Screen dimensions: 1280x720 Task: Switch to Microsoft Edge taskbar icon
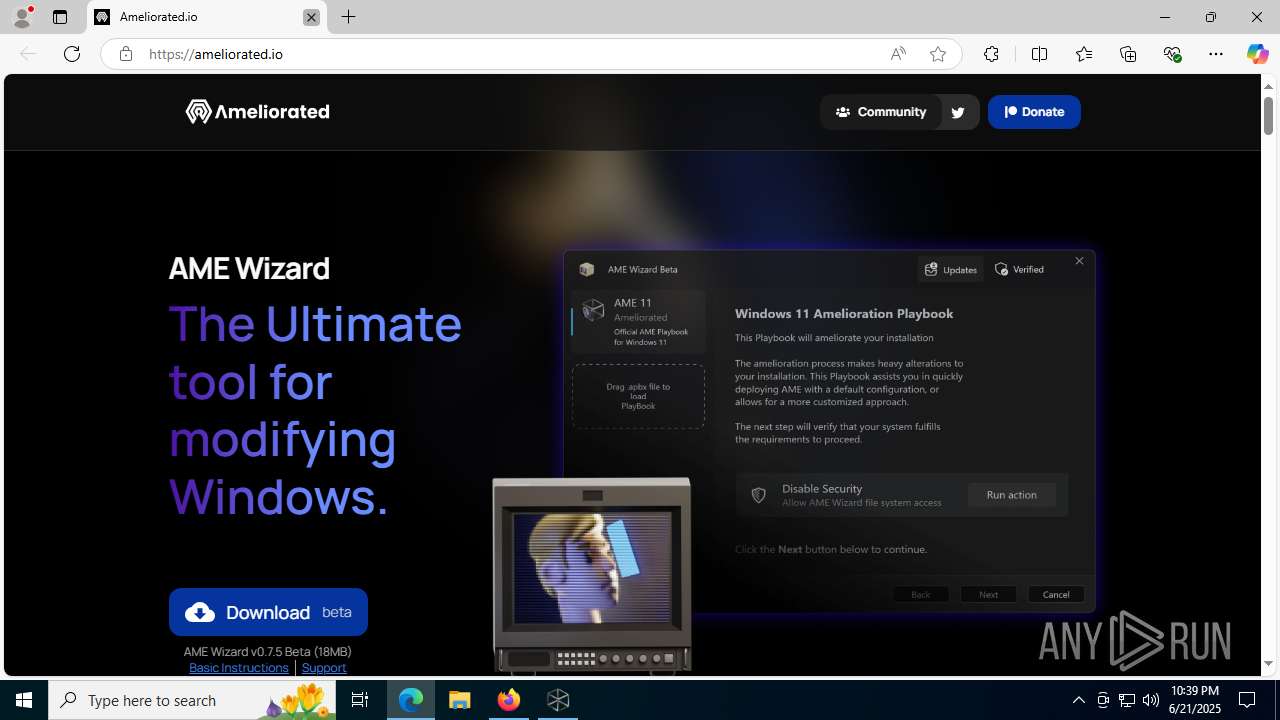411,700
